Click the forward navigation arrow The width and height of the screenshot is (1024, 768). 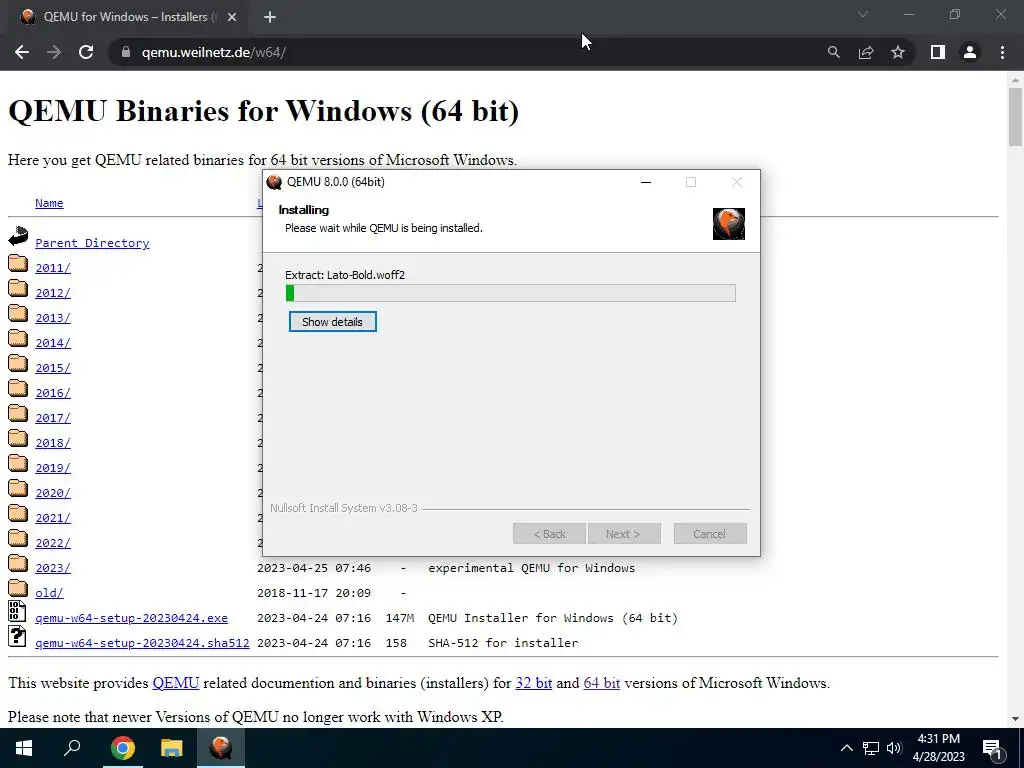coord(54,52)
